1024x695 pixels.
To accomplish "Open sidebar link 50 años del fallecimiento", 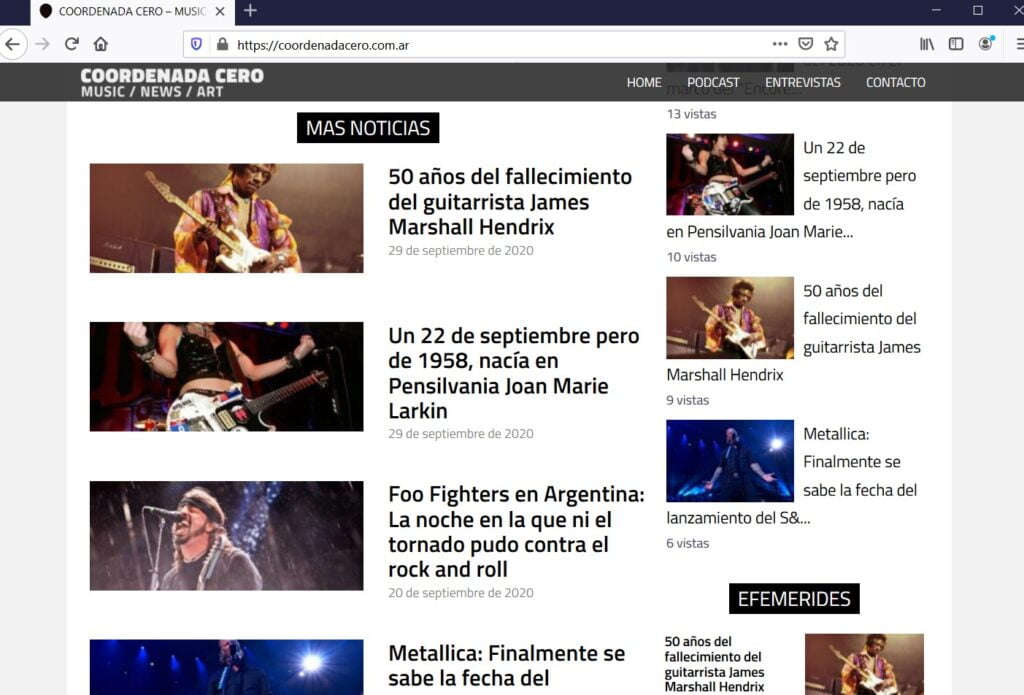I will point(861,319).
